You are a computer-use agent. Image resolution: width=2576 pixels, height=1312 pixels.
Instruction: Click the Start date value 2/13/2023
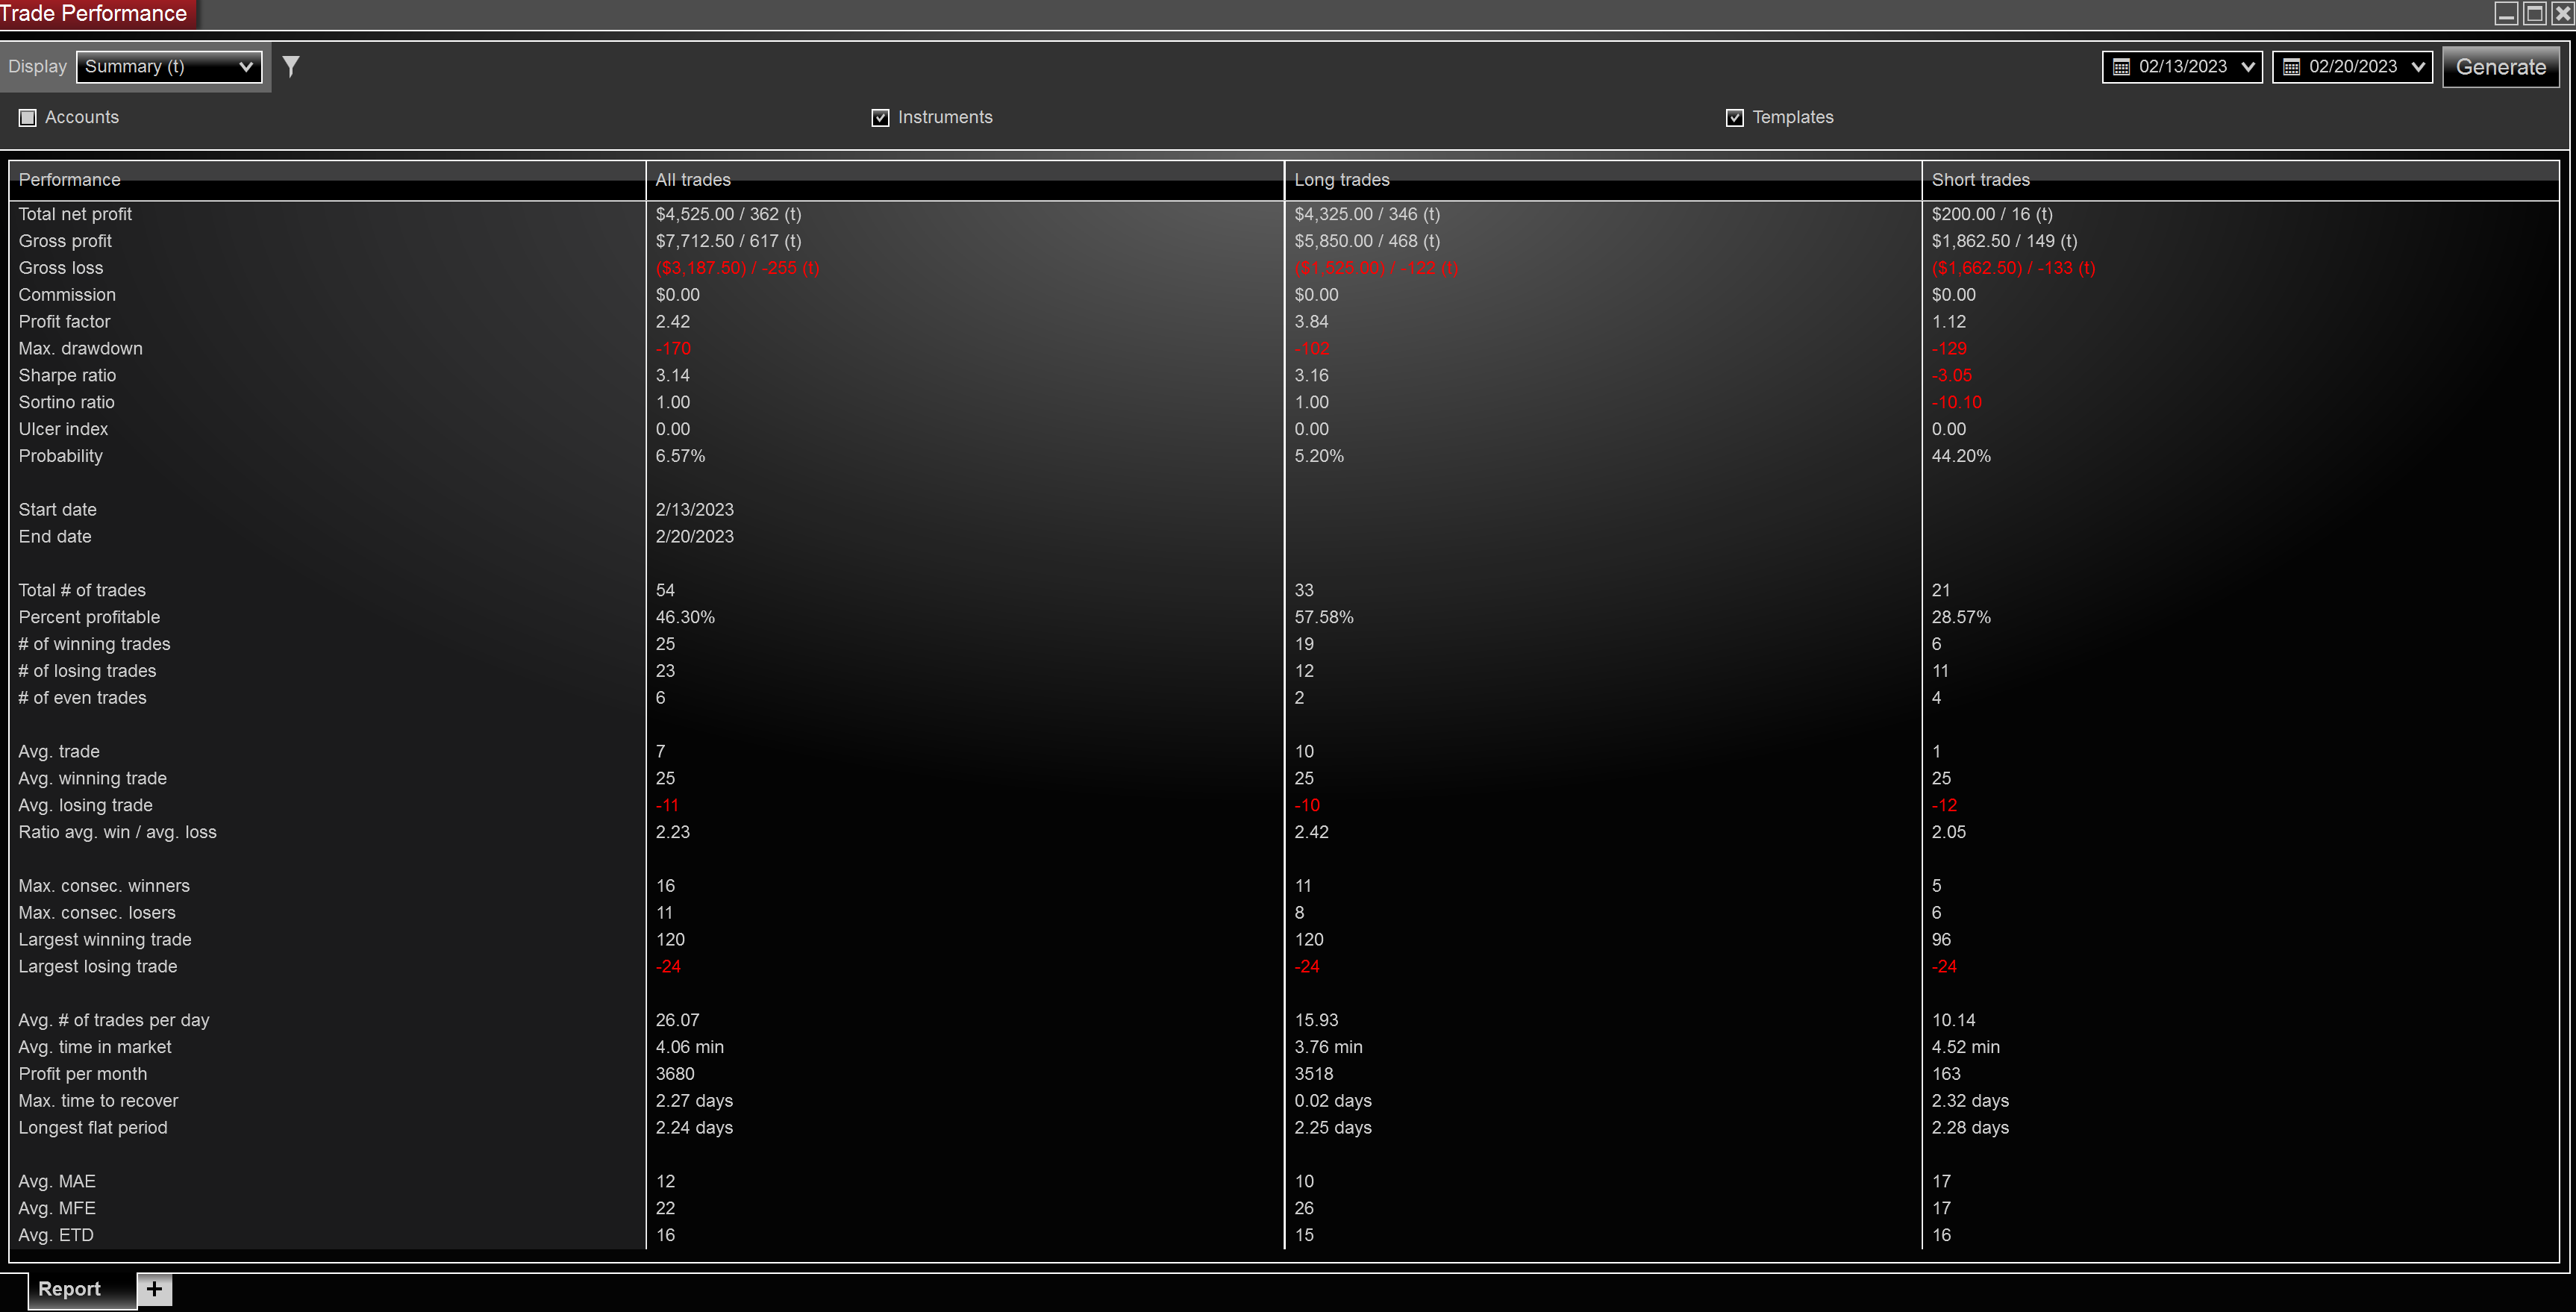(694, 510)
